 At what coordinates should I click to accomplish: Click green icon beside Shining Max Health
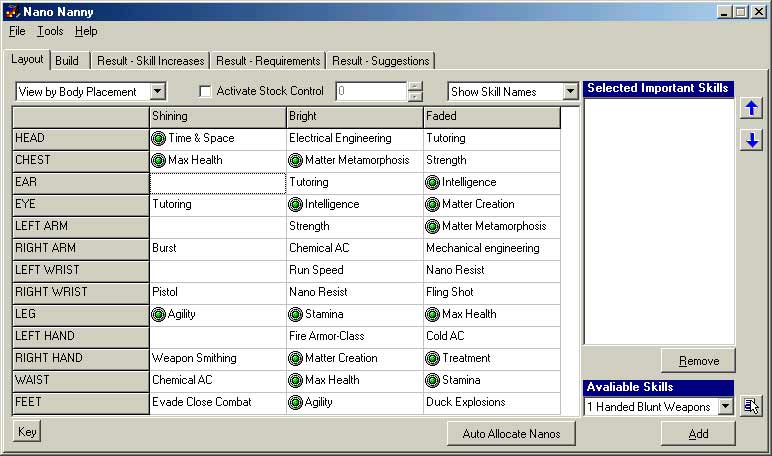159,160
